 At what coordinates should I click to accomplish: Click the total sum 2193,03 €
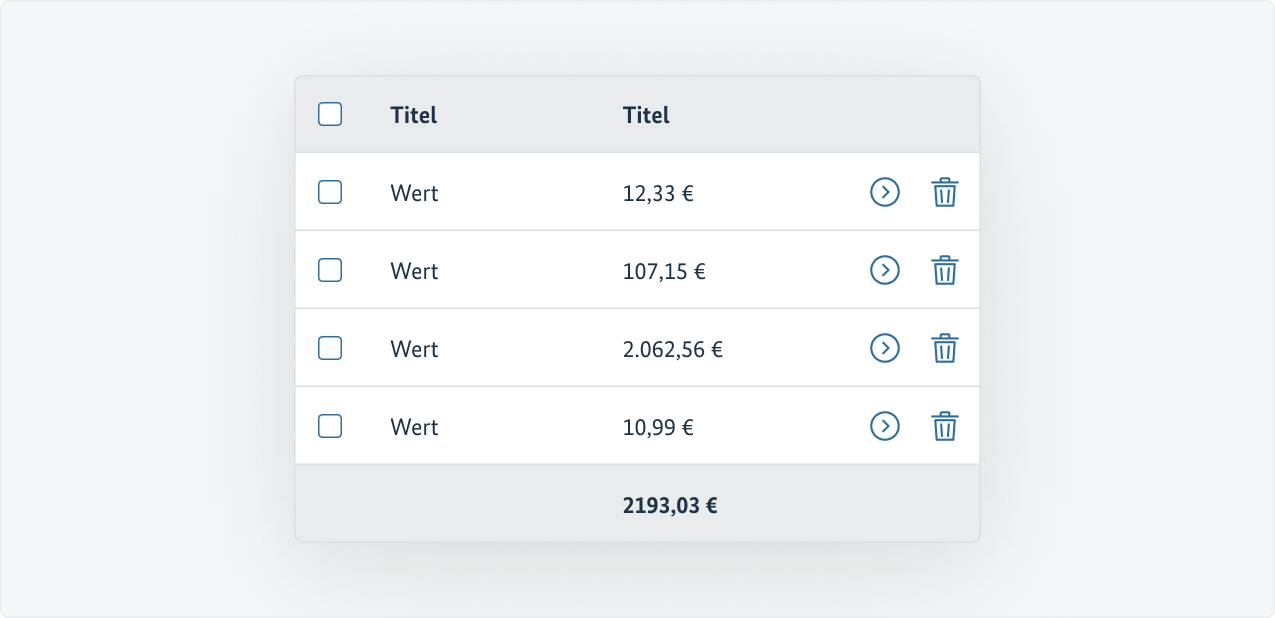670,505
